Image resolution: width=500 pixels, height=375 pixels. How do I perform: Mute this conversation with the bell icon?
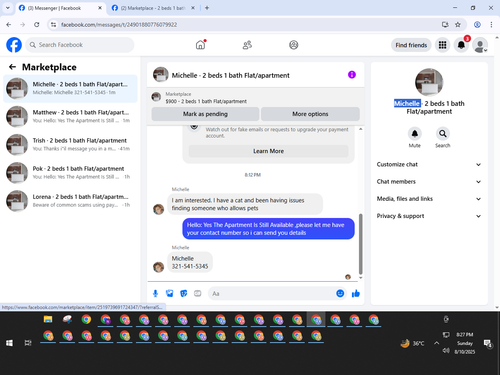pos(415,134)
